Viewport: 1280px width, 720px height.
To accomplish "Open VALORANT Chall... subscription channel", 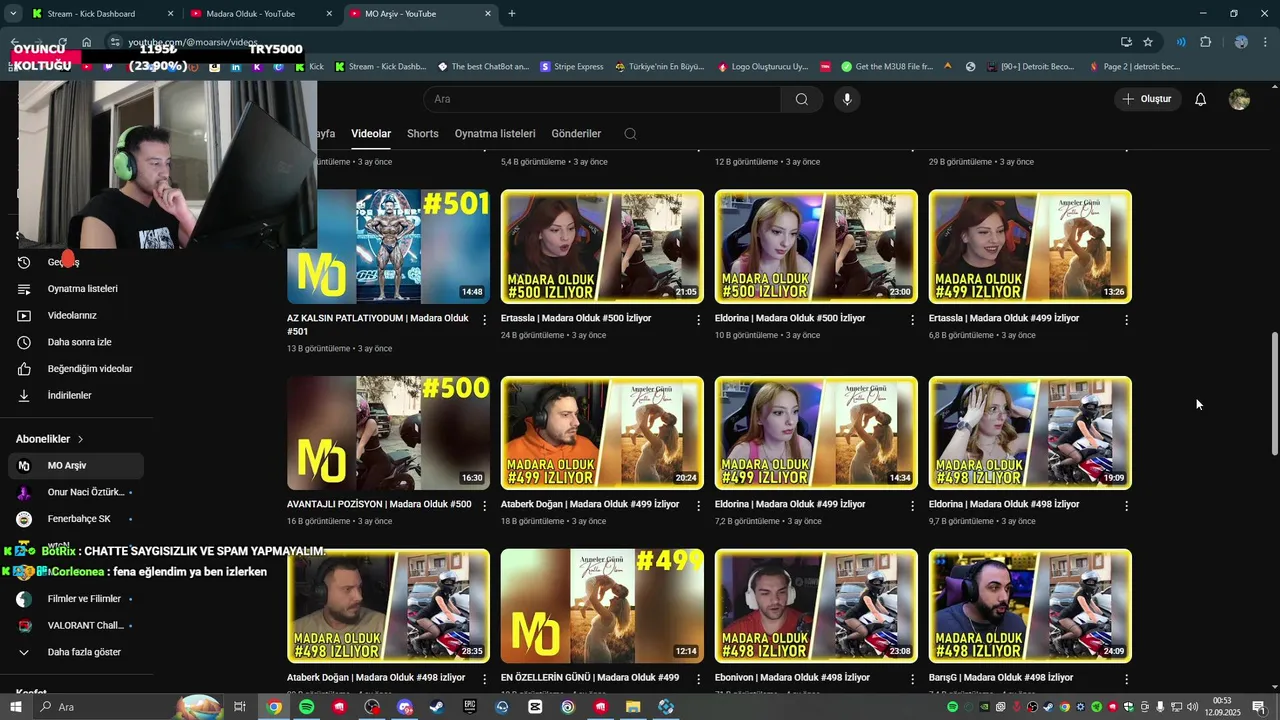I will coord(76,626).
